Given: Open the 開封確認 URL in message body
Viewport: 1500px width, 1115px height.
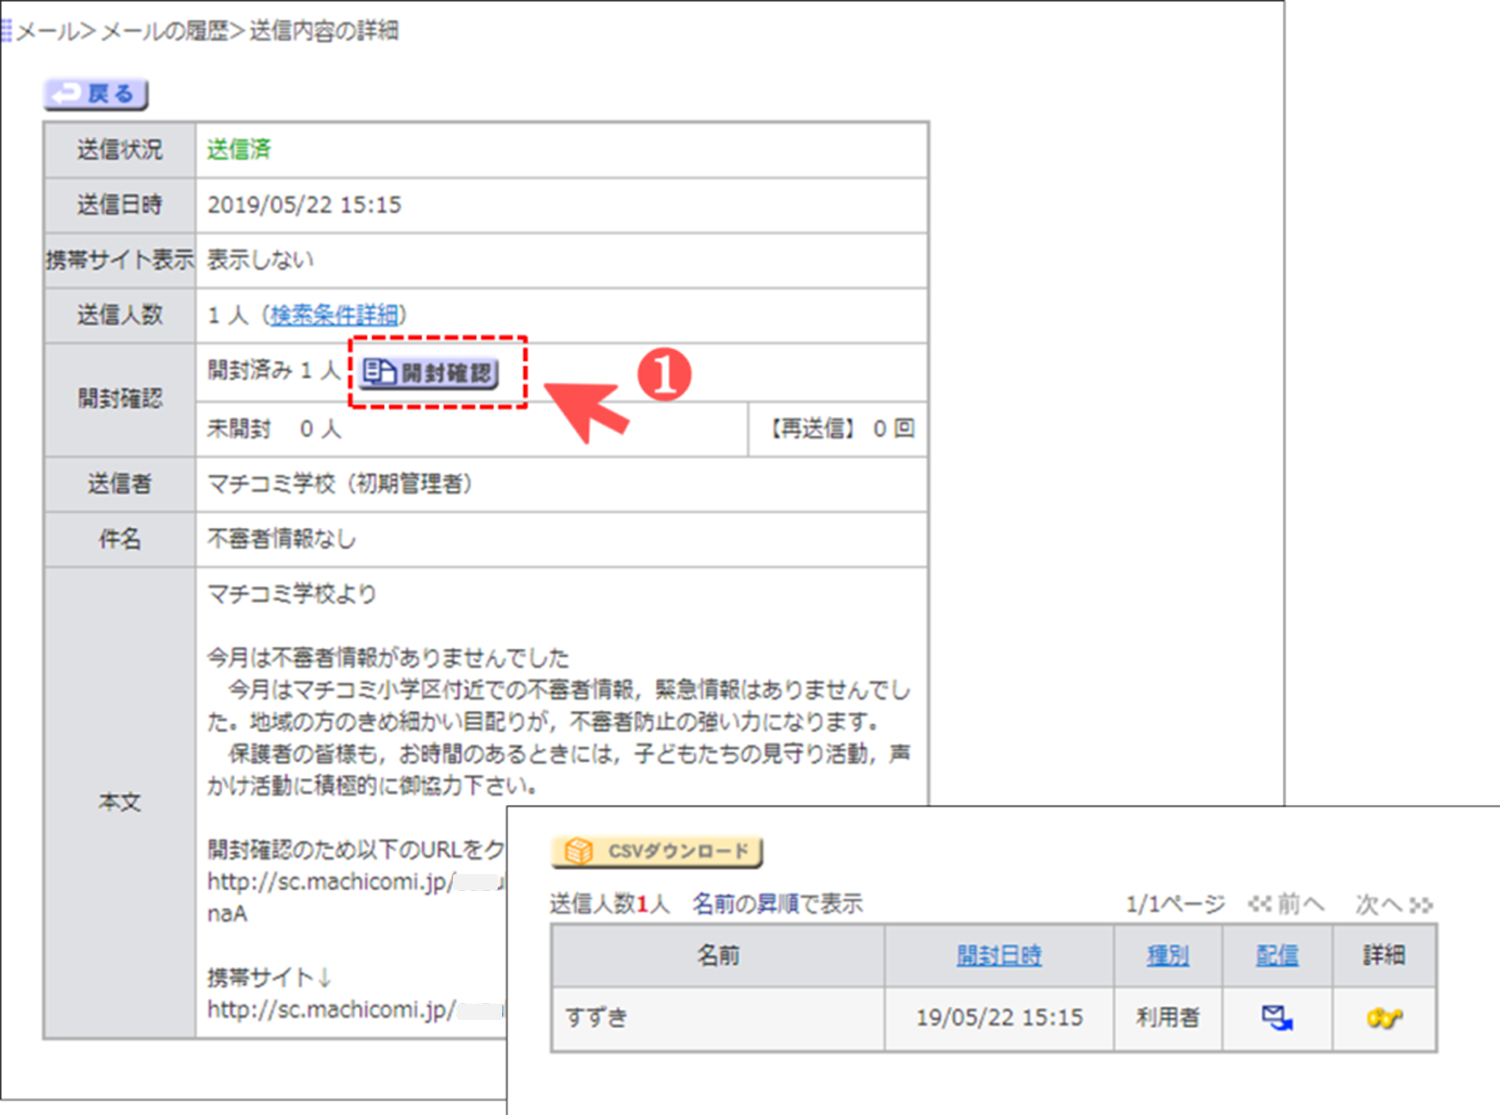Looking at the screenshot, I should point(330,882).
